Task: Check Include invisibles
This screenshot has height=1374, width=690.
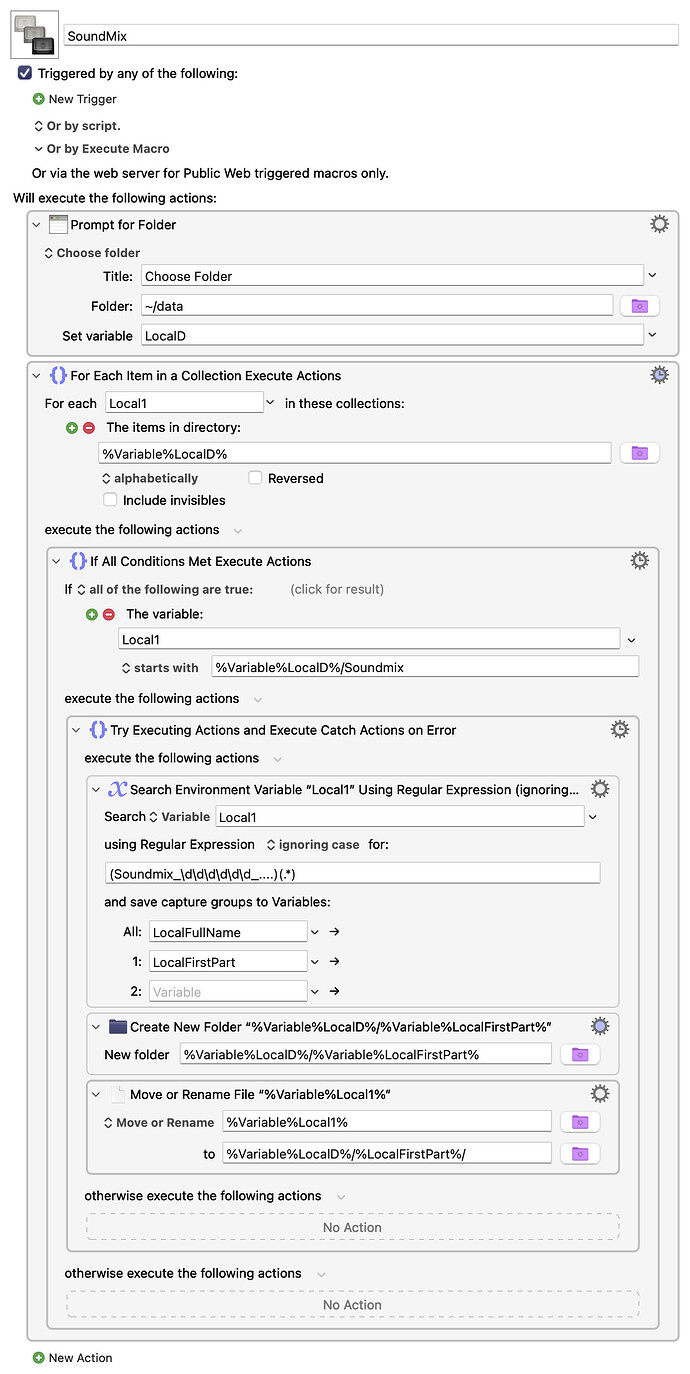Action: pyautogui.click(x=110, y=499)
